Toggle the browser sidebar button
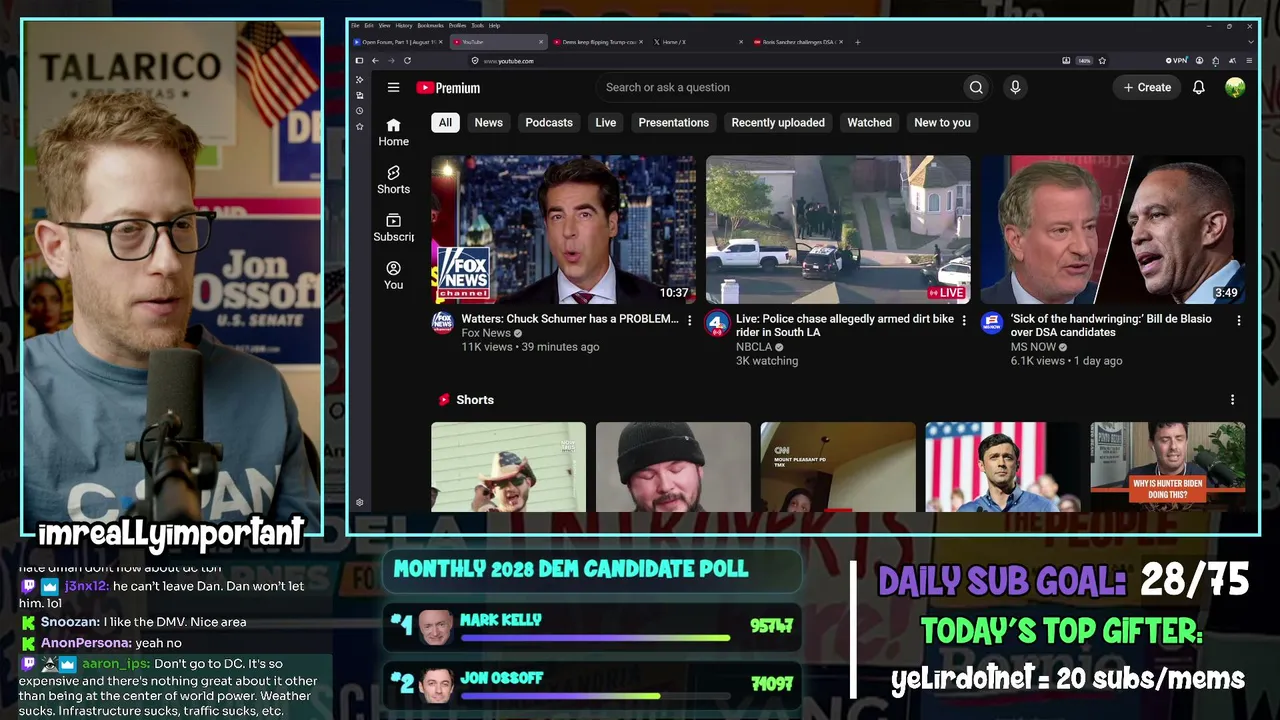Image resolution: width=1280 pixels, height=720 pixels. point(359,61)
